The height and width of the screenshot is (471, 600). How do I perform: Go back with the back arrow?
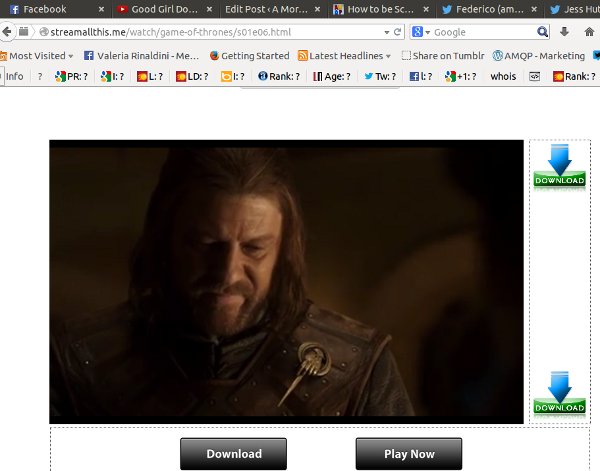click(7, 32)
